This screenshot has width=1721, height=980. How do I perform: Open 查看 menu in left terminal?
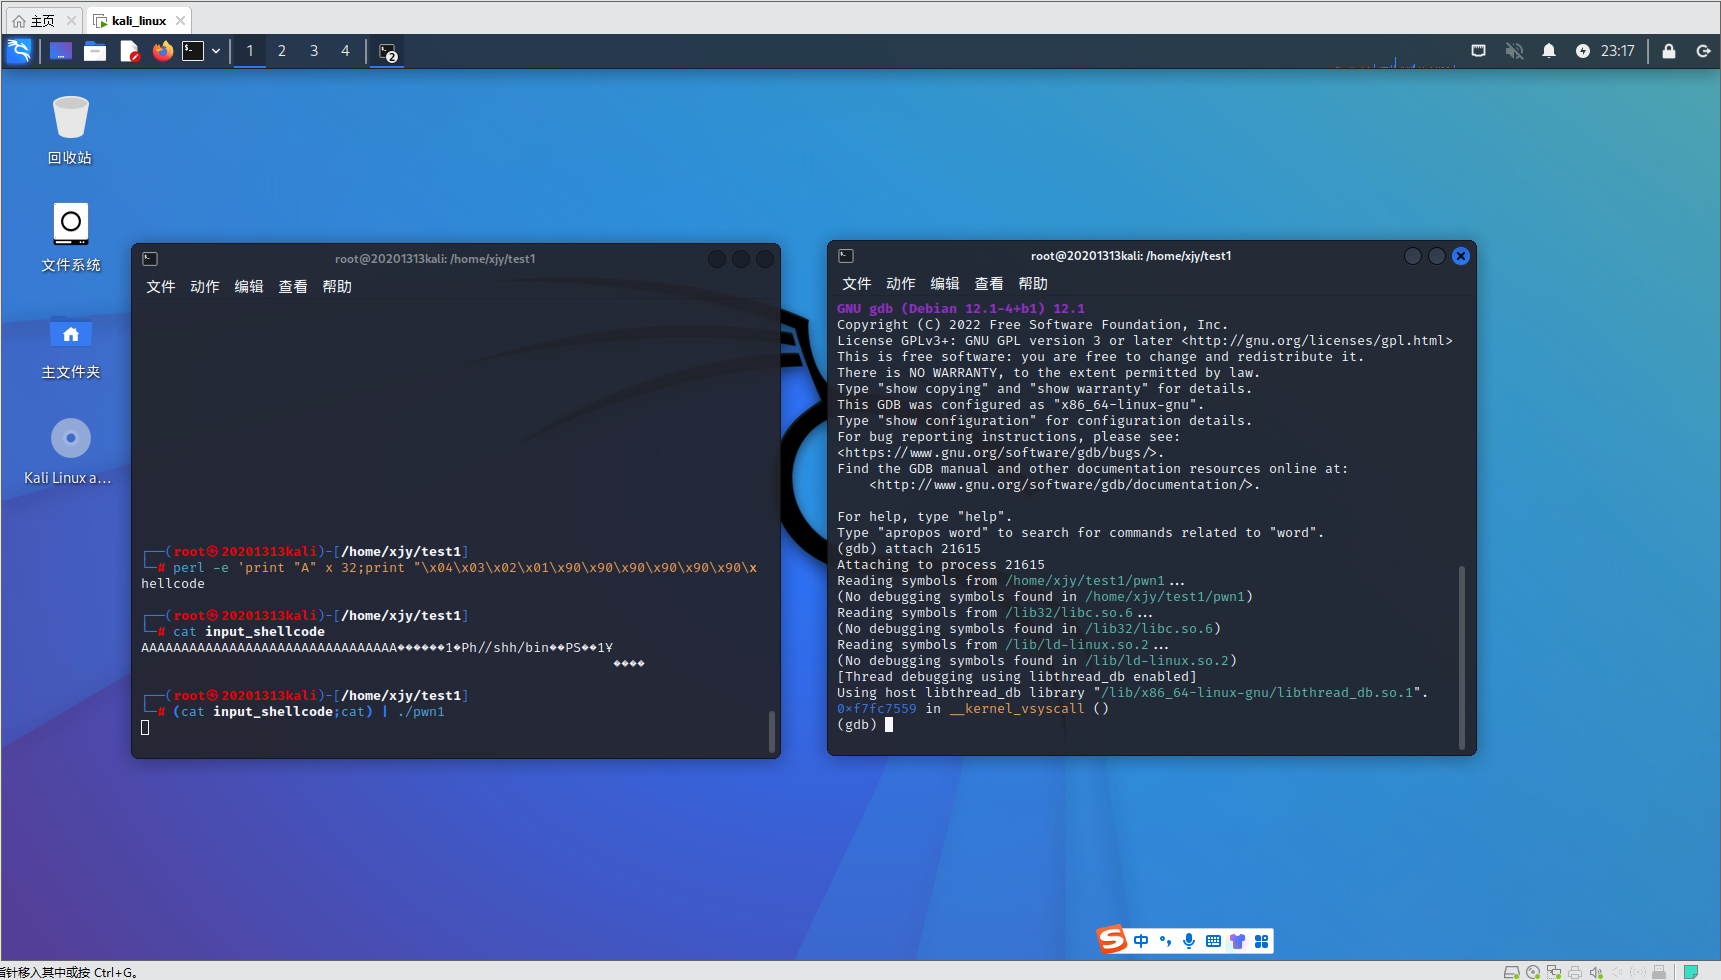coord(293,287)
